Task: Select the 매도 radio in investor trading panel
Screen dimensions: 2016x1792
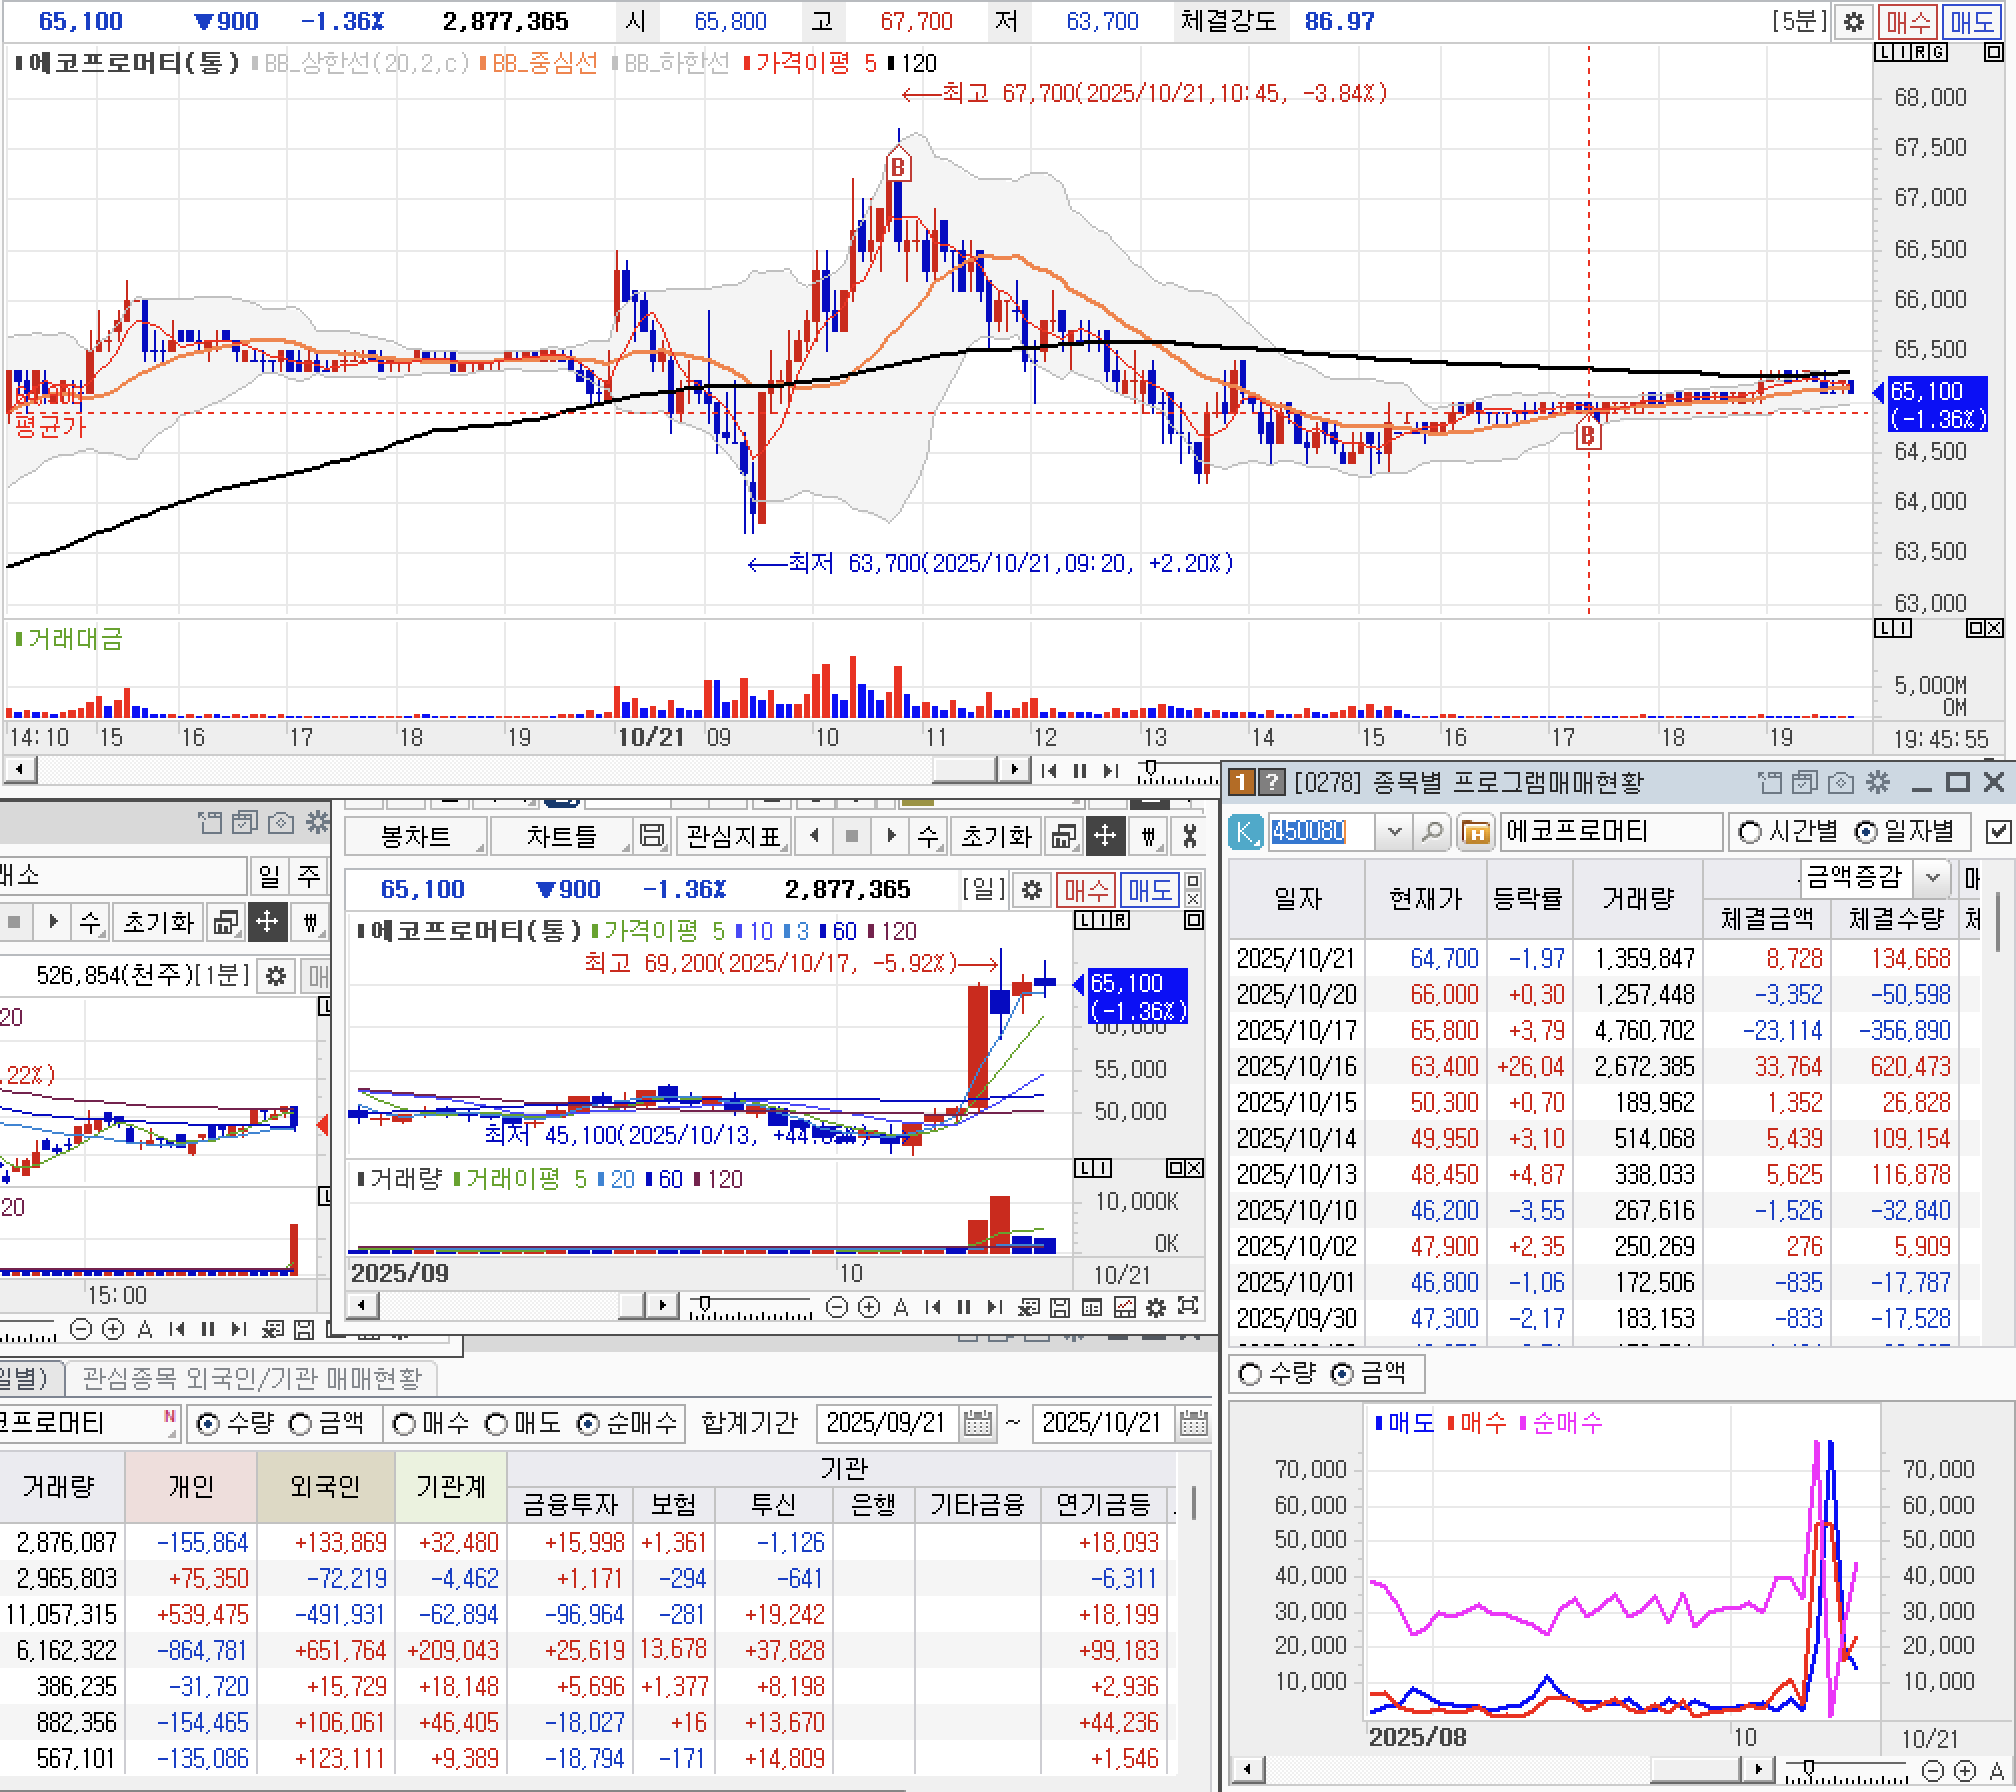Action: coord(497,1424)
